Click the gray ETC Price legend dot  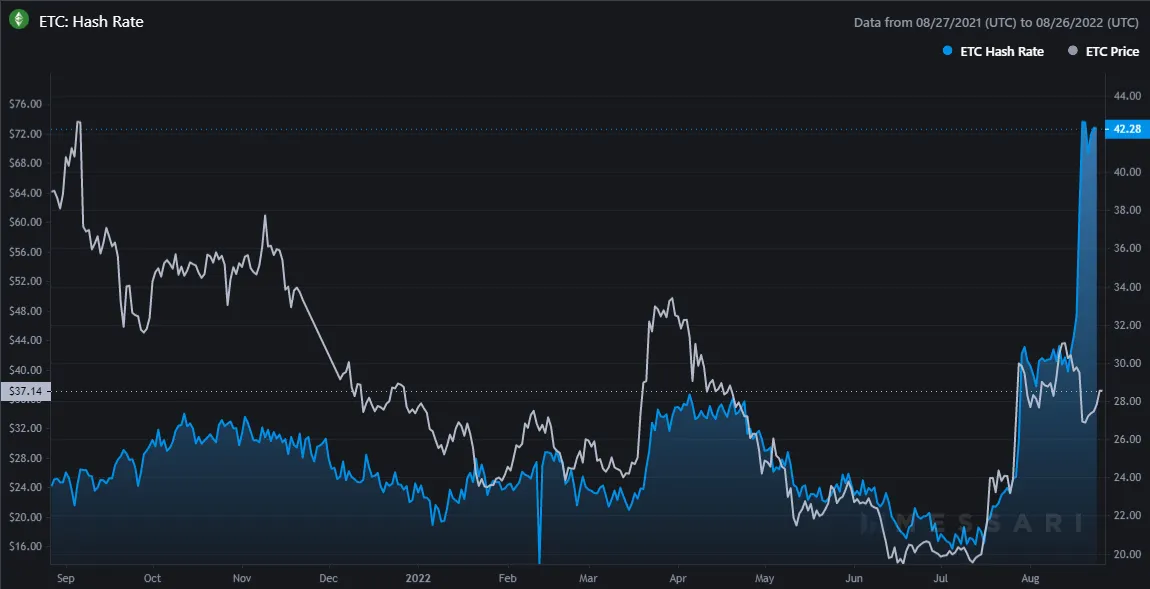[1073, 51]
